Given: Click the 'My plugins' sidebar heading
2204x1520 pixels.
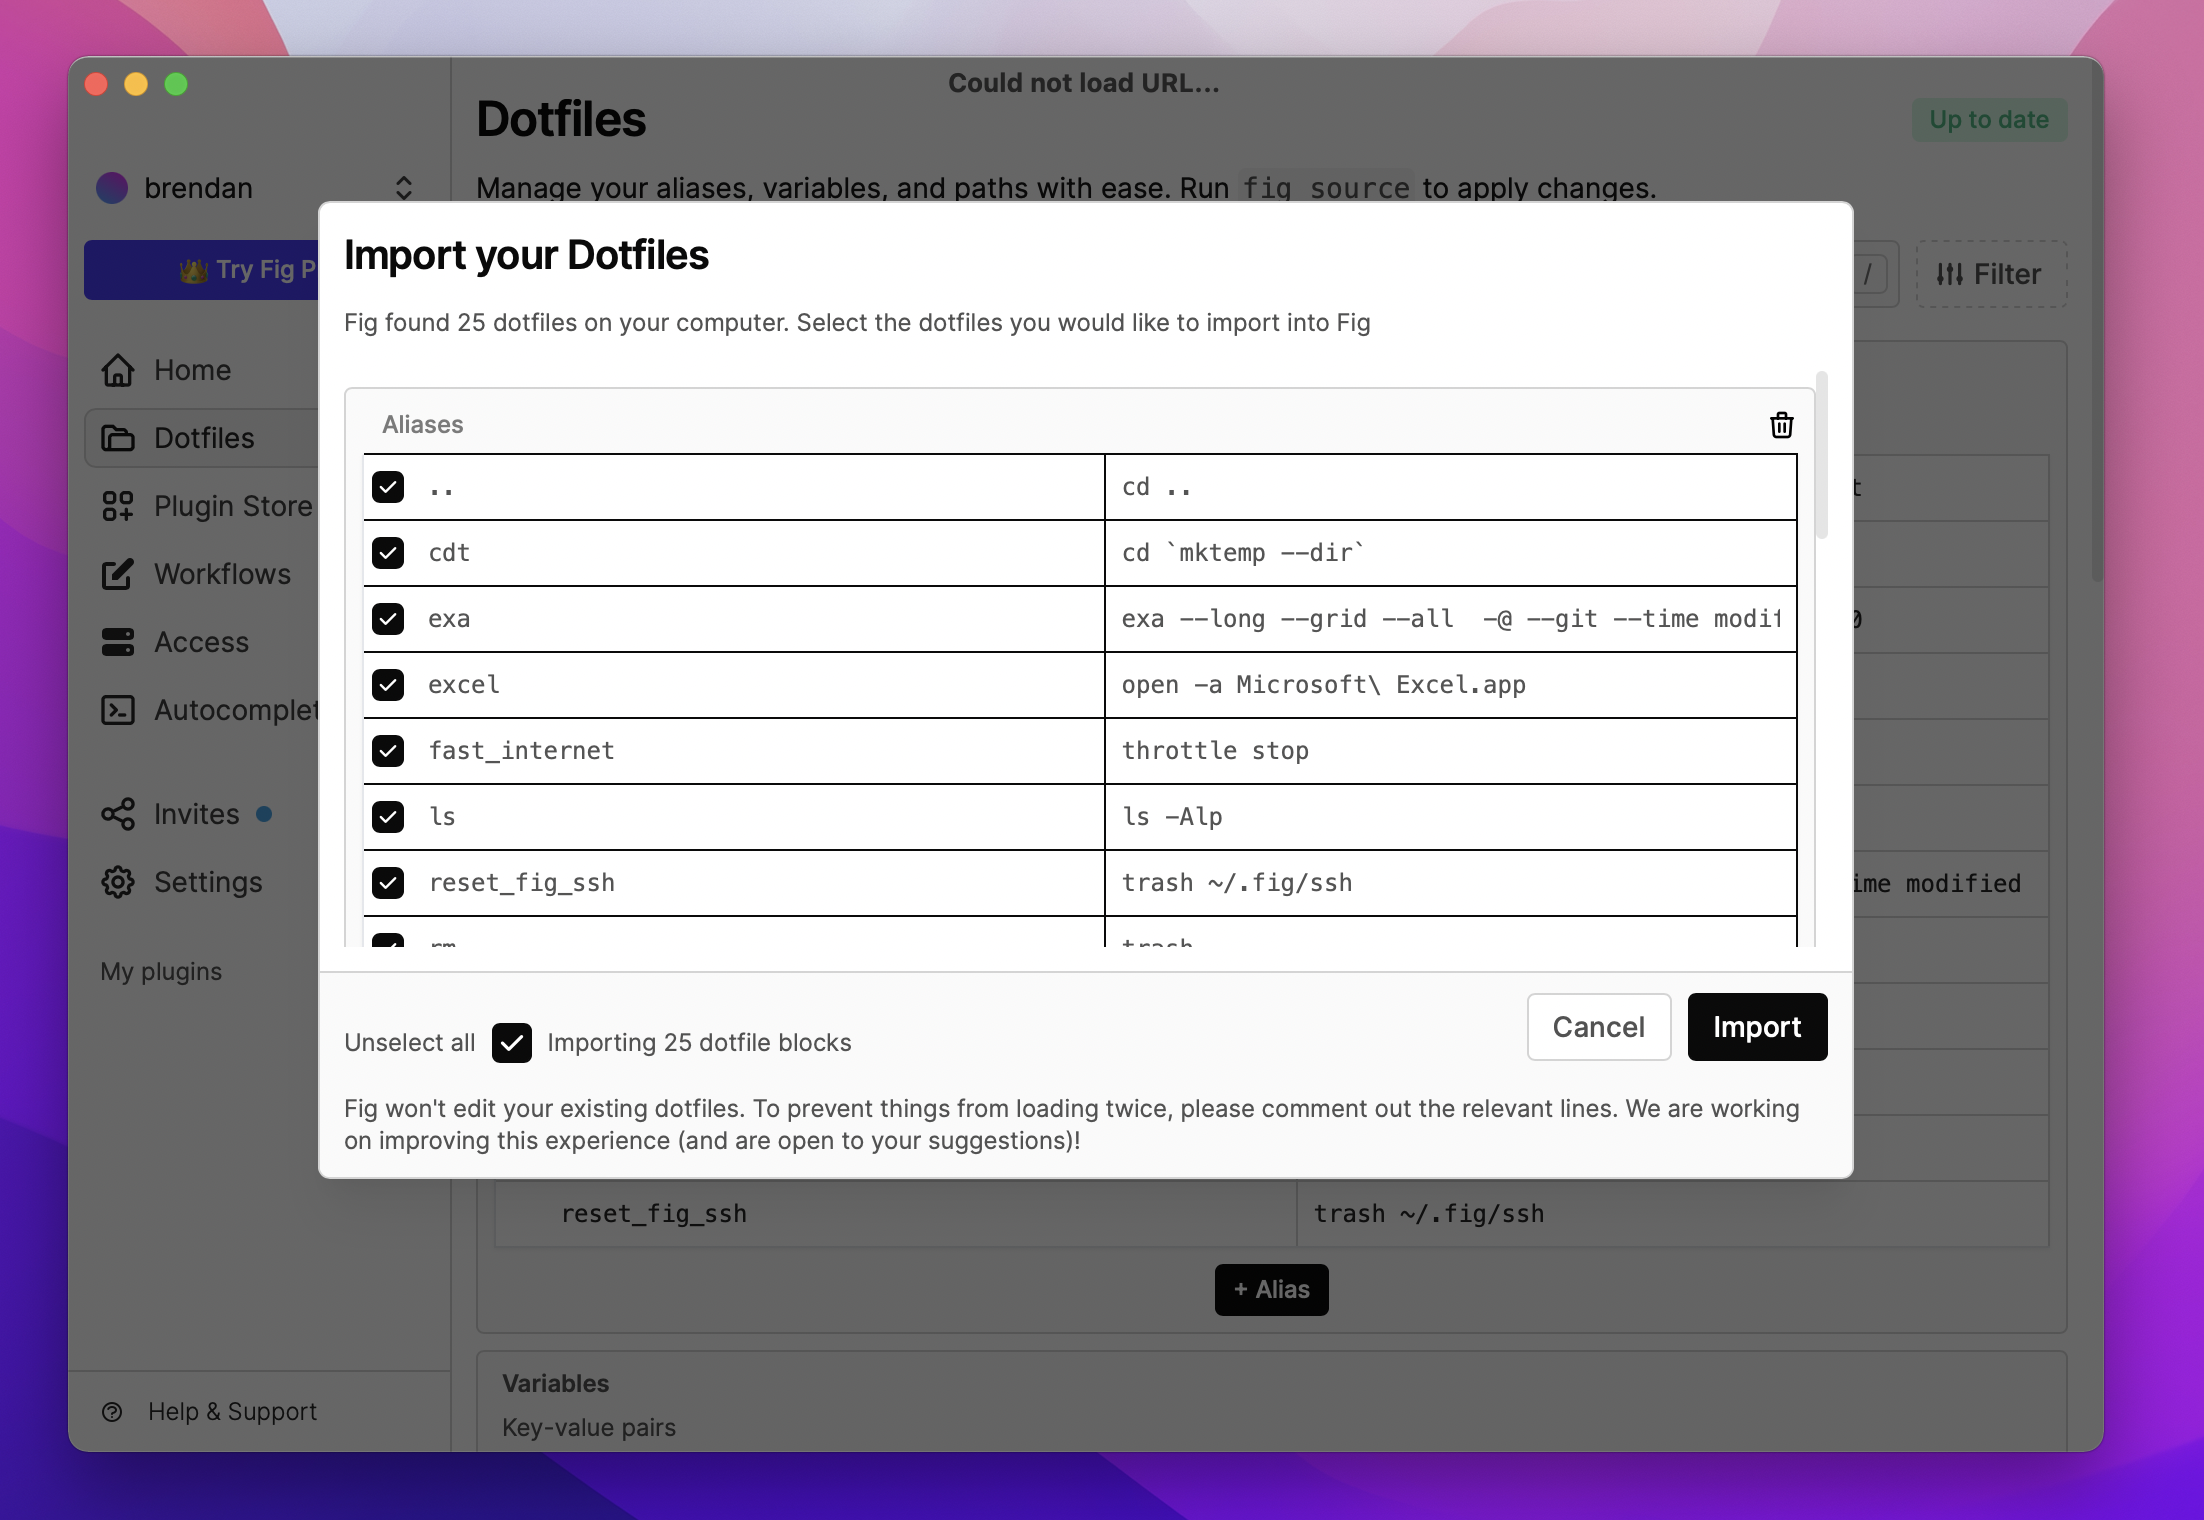Looking at the screenshot, I should (x=161, y=972).
